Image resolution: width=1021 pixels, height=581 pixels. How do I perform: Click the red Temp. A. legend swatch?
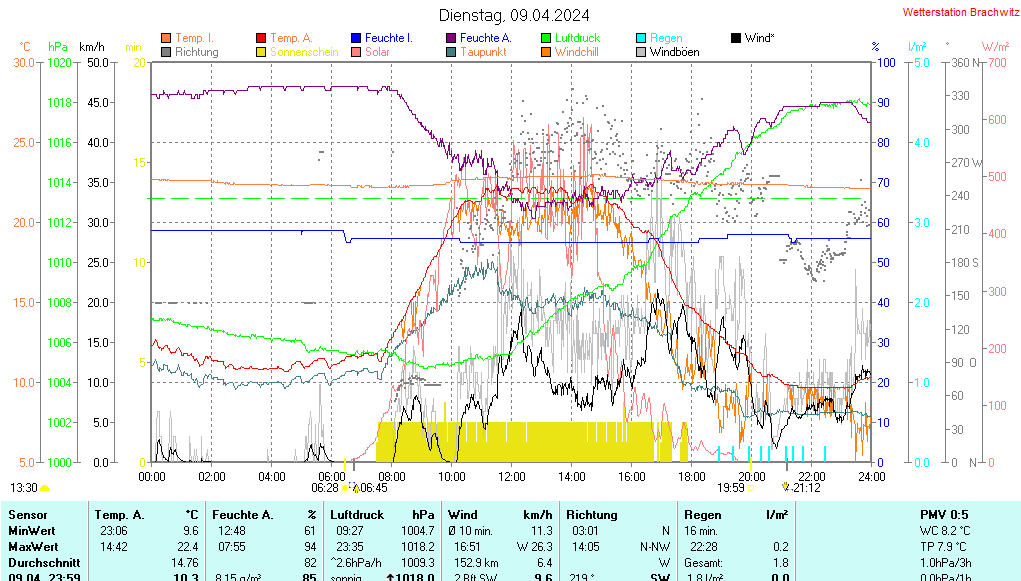click(x=261, y=38)
